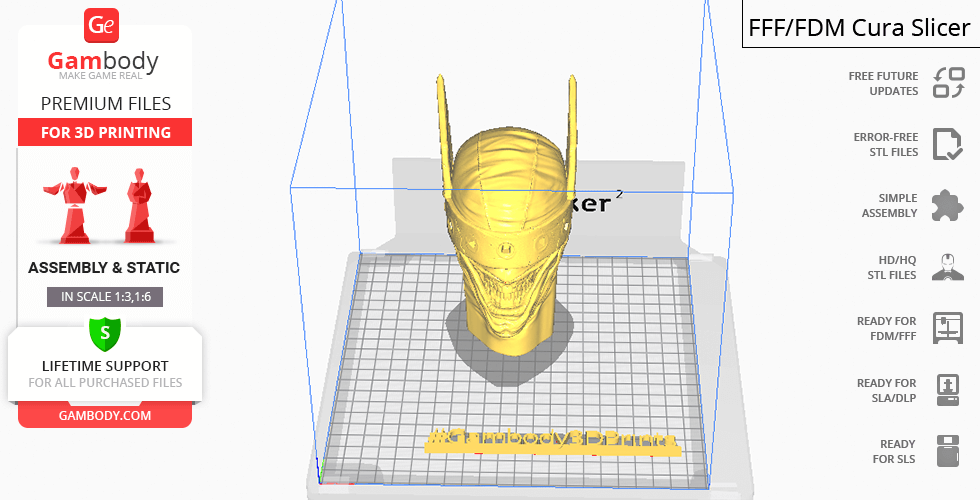
Task: Click the Ready for SLA/DLP icon
Action: pos(947,389)
